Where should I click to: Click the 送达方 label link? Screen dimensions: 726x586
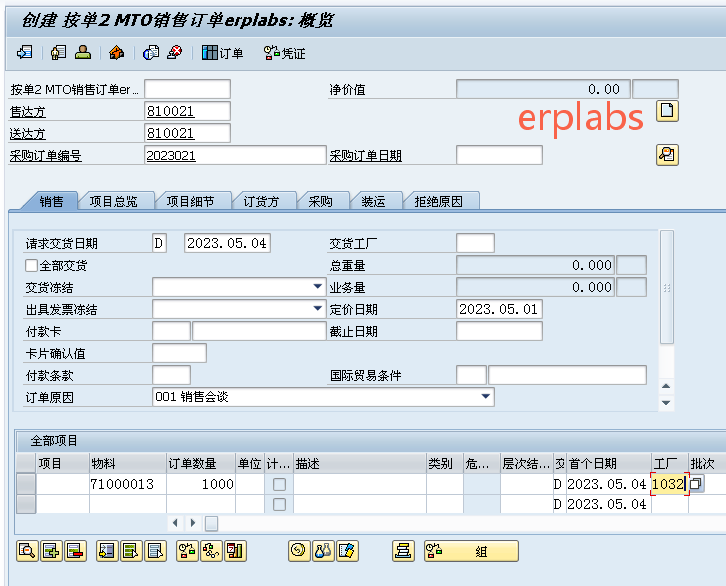(x=28, y=134)
